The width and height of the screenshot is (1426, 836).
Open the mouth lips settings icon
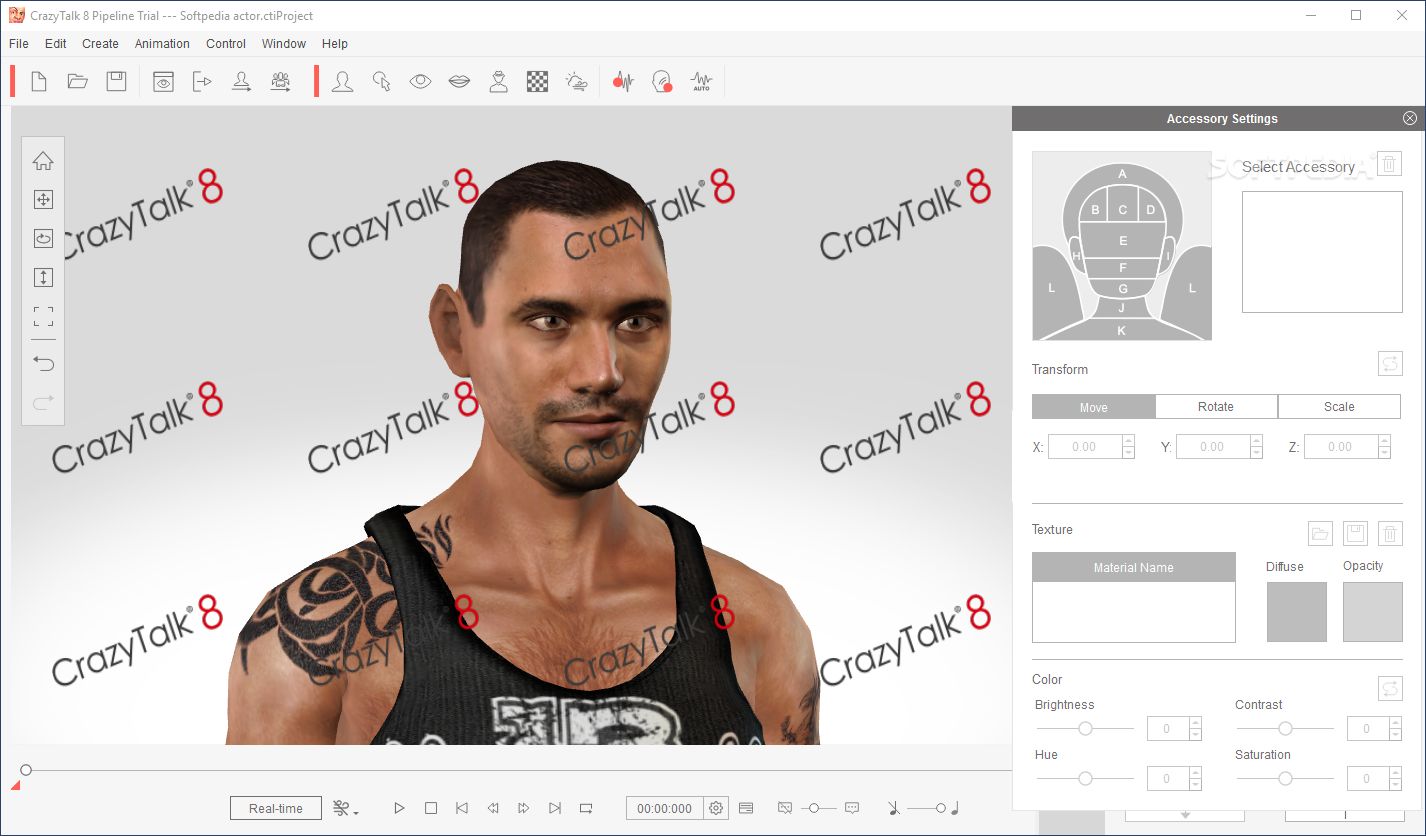click(459, 82)
